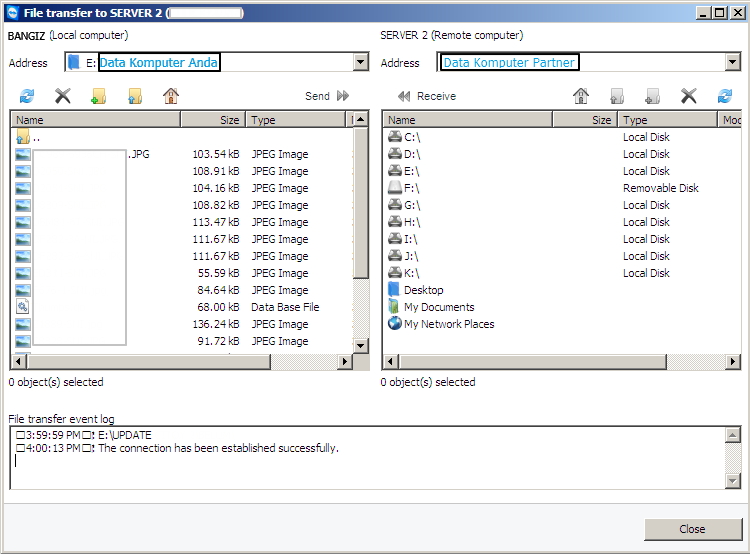
Task: Open remote Address dropdown arrow
Action: [732, 62]
